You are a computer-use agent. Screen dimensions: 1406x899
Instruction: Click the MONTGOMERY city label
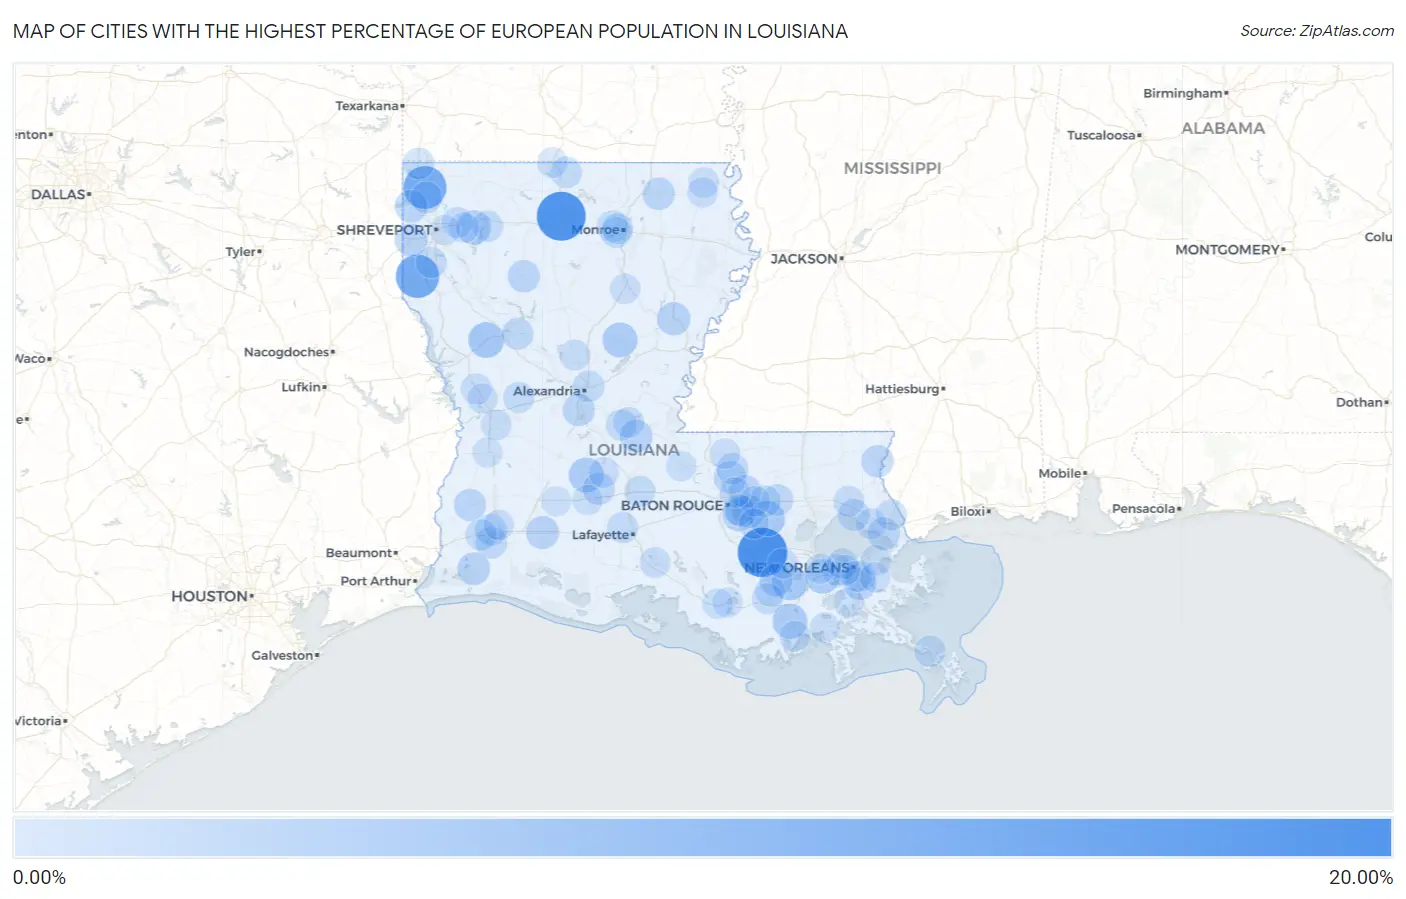(1228, 250)
